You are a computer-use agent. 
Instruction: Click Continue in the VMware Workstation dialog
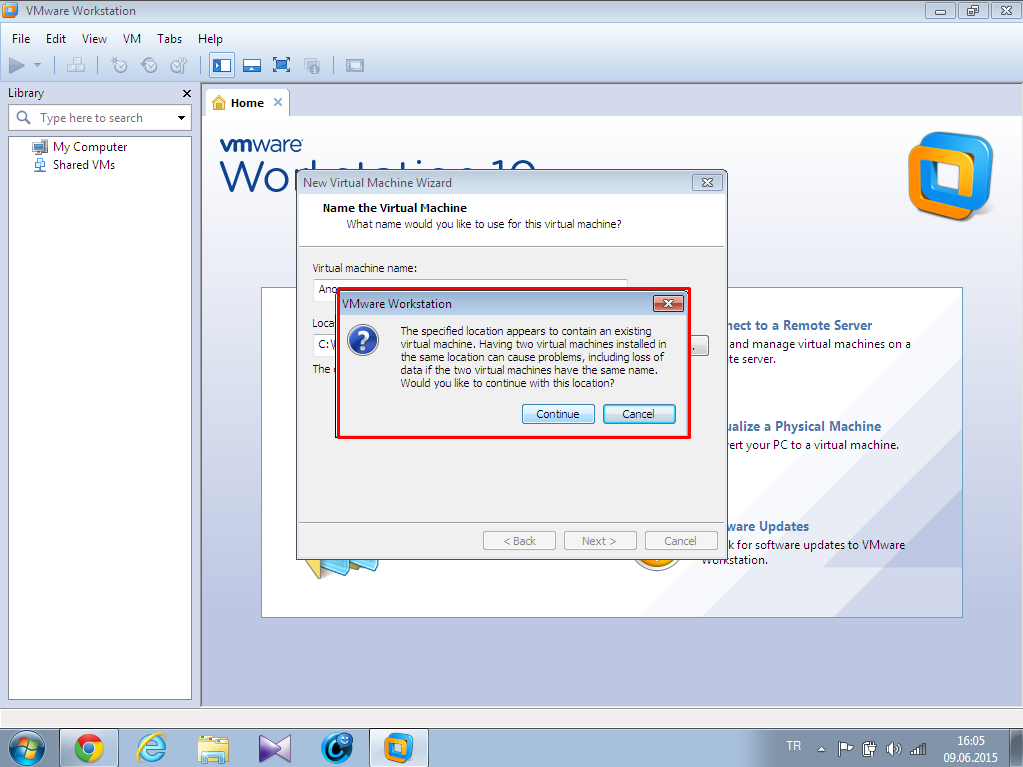coord(558,414)
